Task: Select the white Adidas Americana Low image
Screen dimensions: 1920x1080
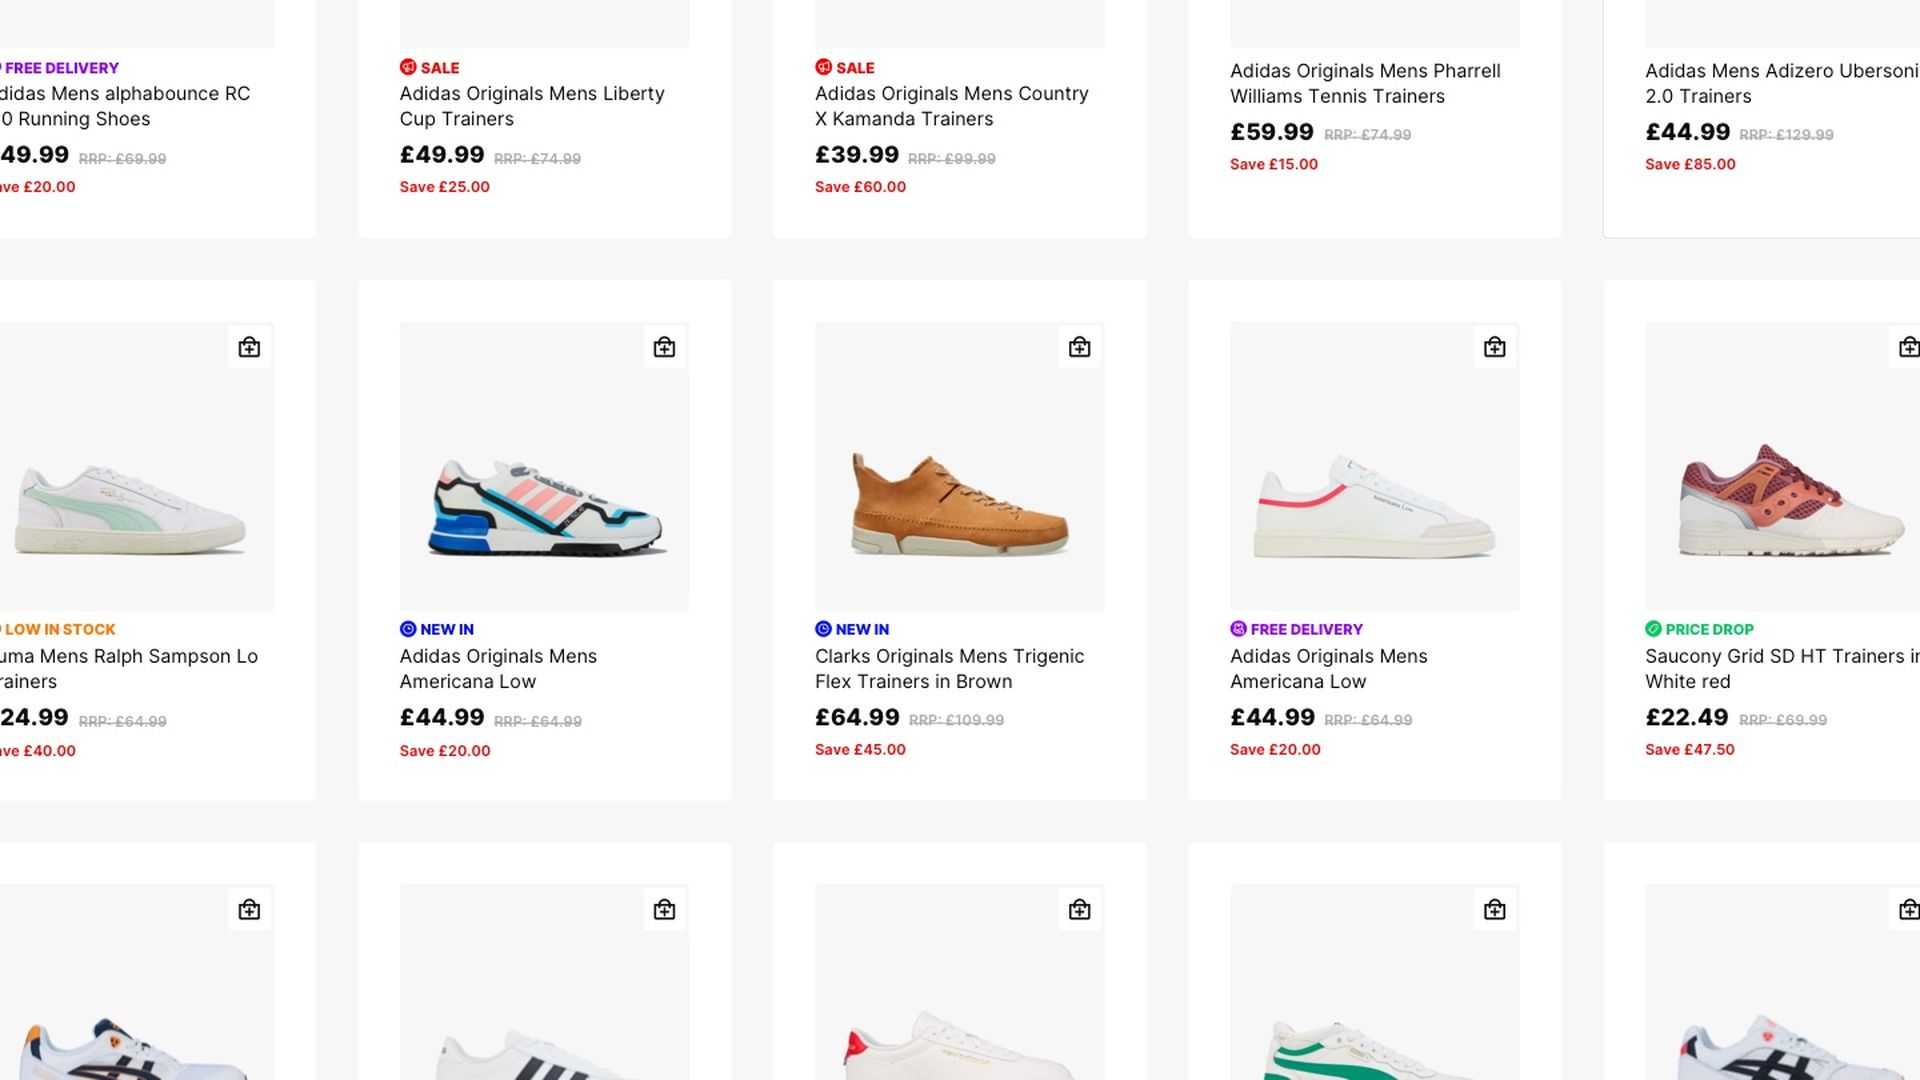Action: coord(1374,466)
